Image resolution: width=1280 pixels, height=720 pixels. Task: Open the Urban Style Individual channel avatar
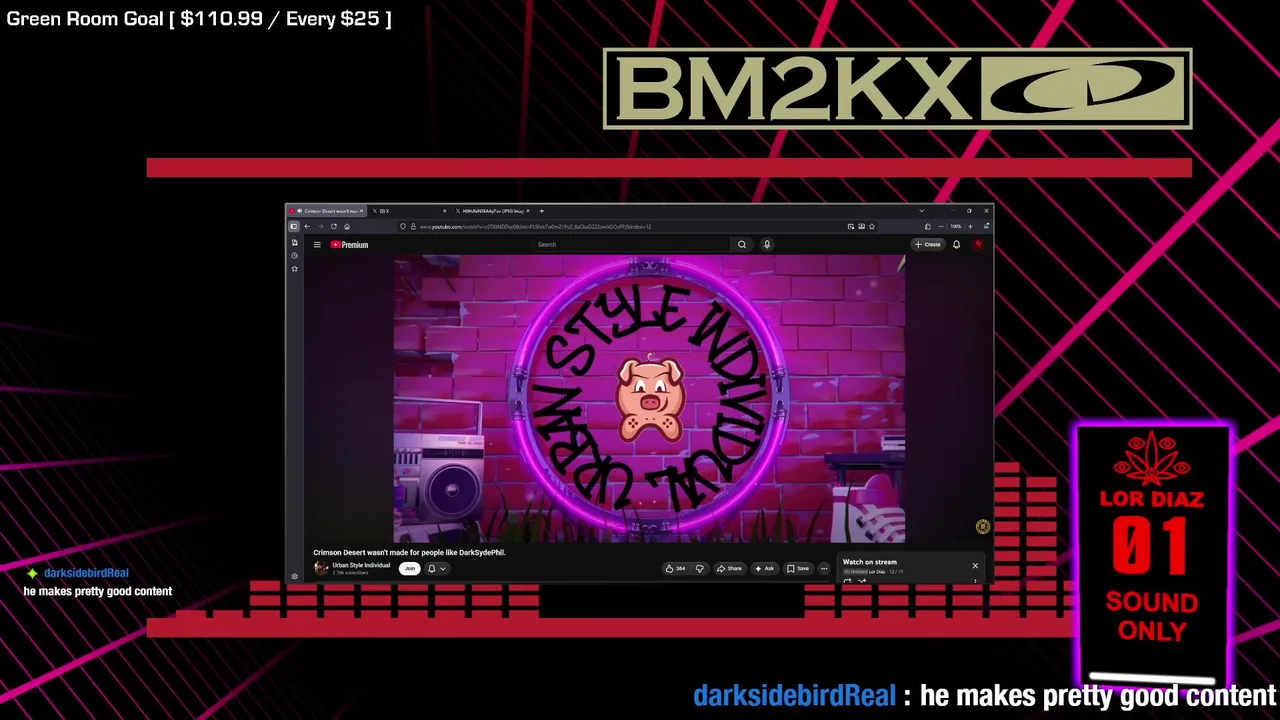tap(321, 568)
